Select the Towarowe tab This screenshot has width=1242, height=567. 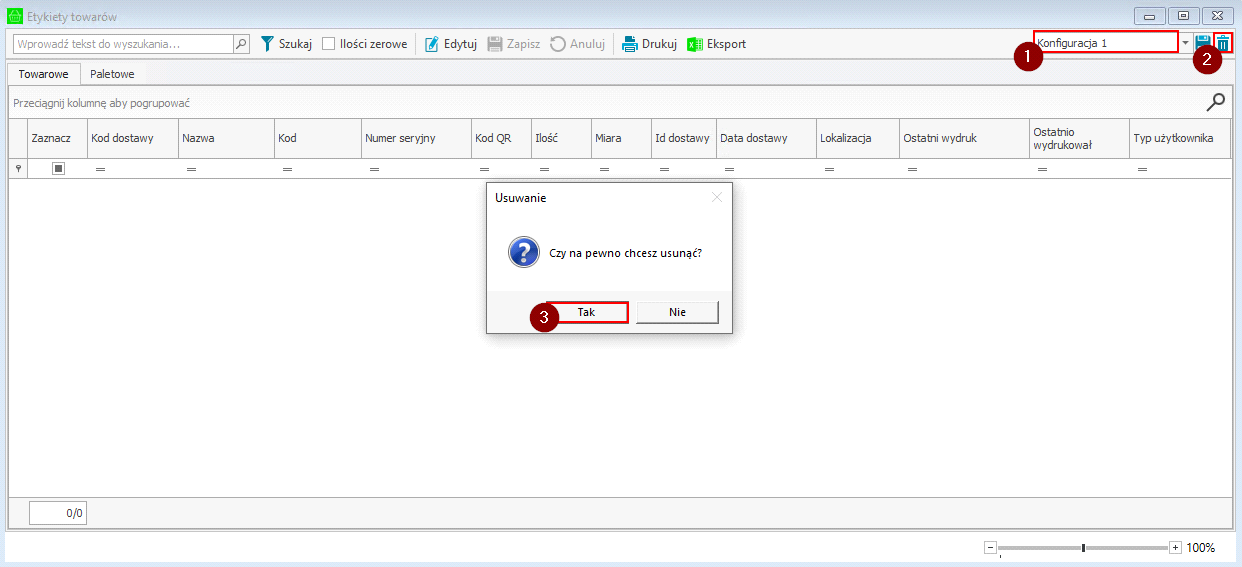tap(43, 74)
